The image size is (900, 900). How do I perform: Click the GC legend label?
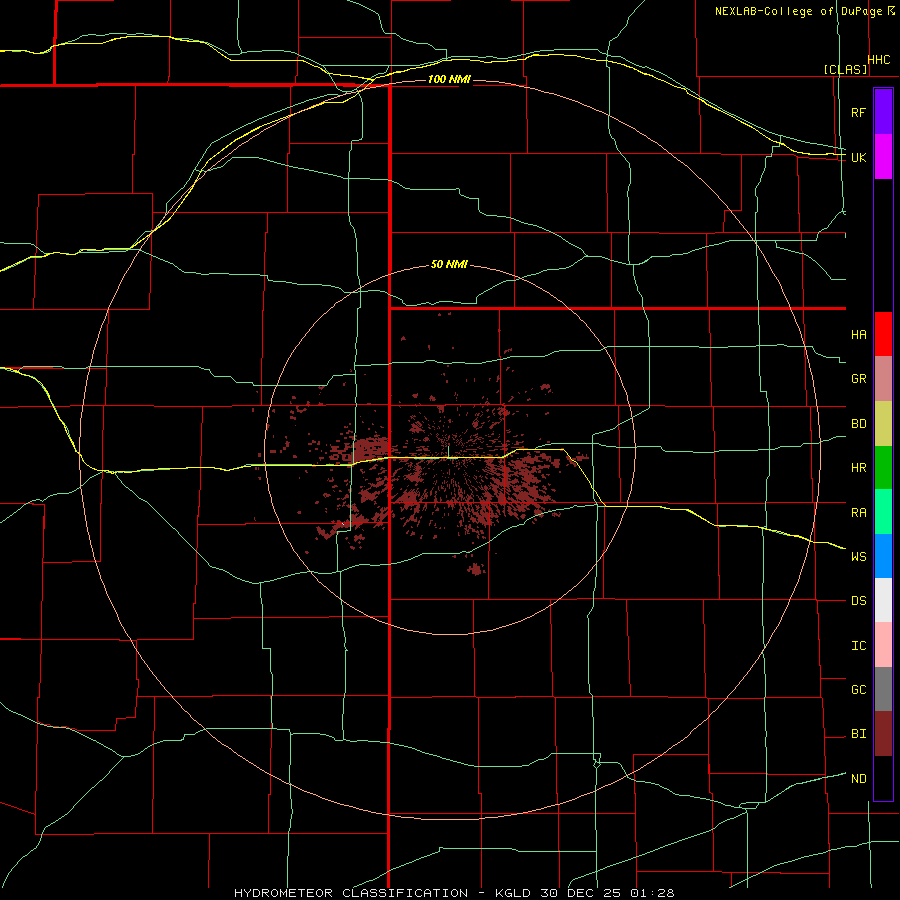coord(859,690)
